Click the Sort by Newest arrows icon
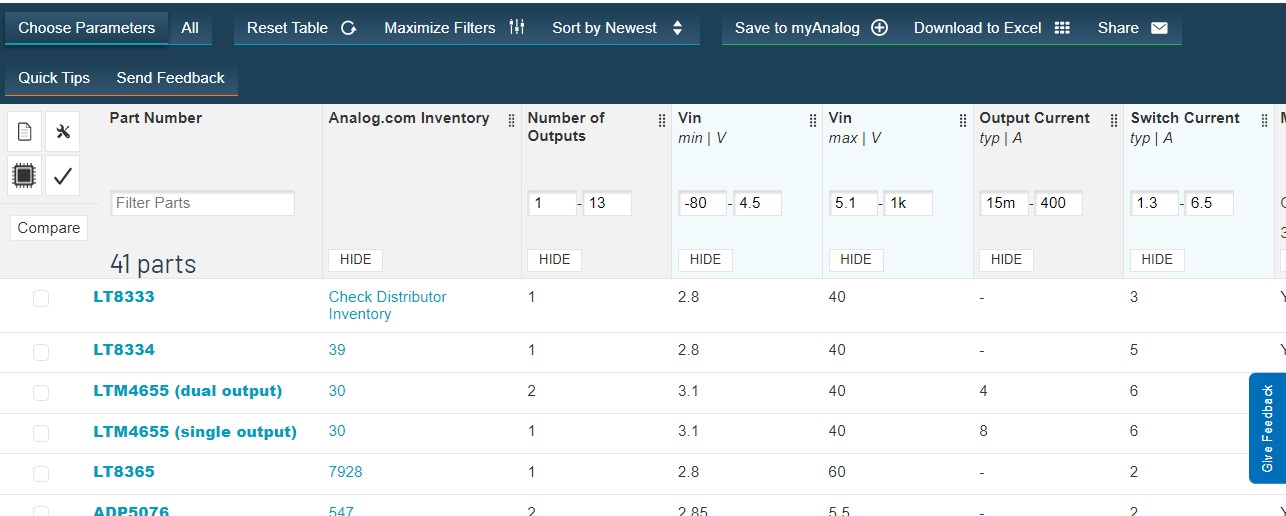The height and width of the screenshot is (516, 1286). pos(677,28)
